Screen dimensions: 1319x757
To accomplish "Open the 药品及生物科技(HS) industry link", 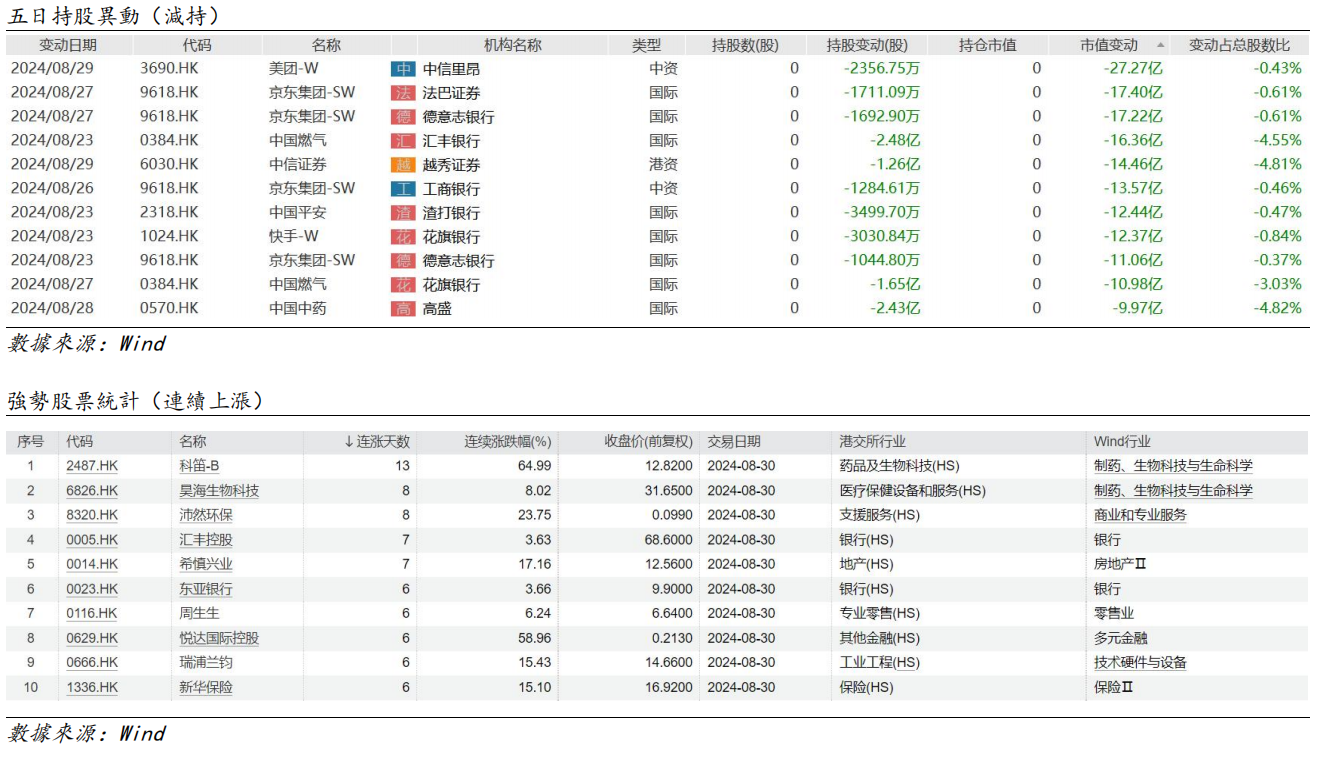I will coord(900,466).
